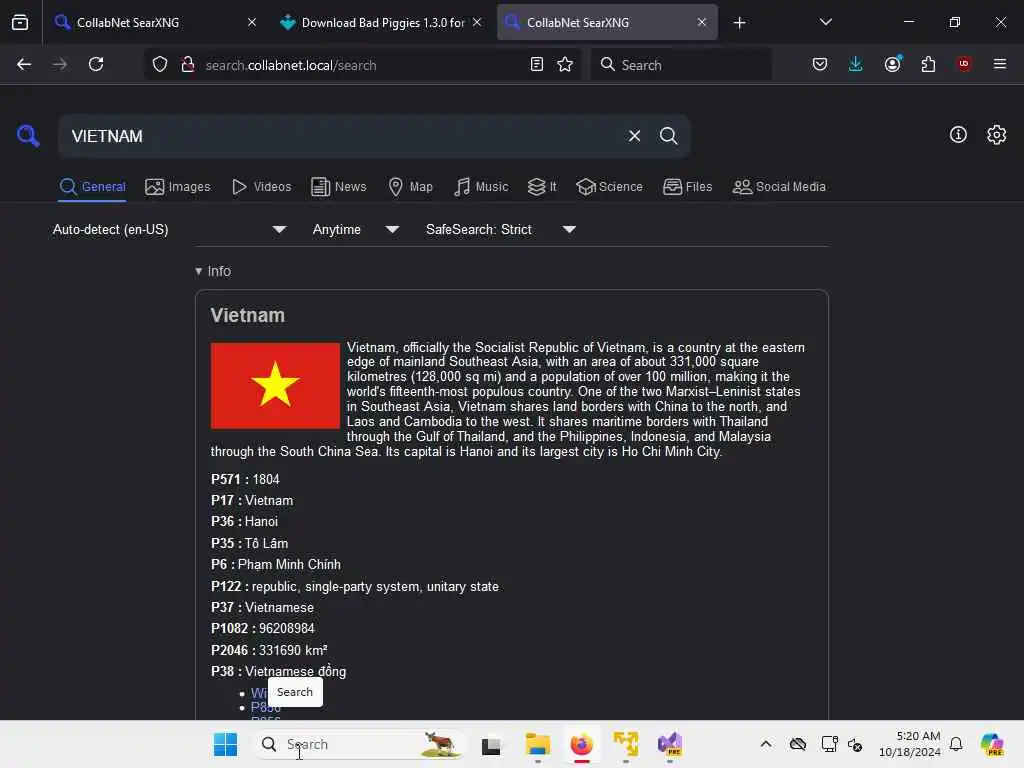This screenshot has width=1024, height=768.
Task: Open the SearXNG About info icon
Action: point(958,135)
